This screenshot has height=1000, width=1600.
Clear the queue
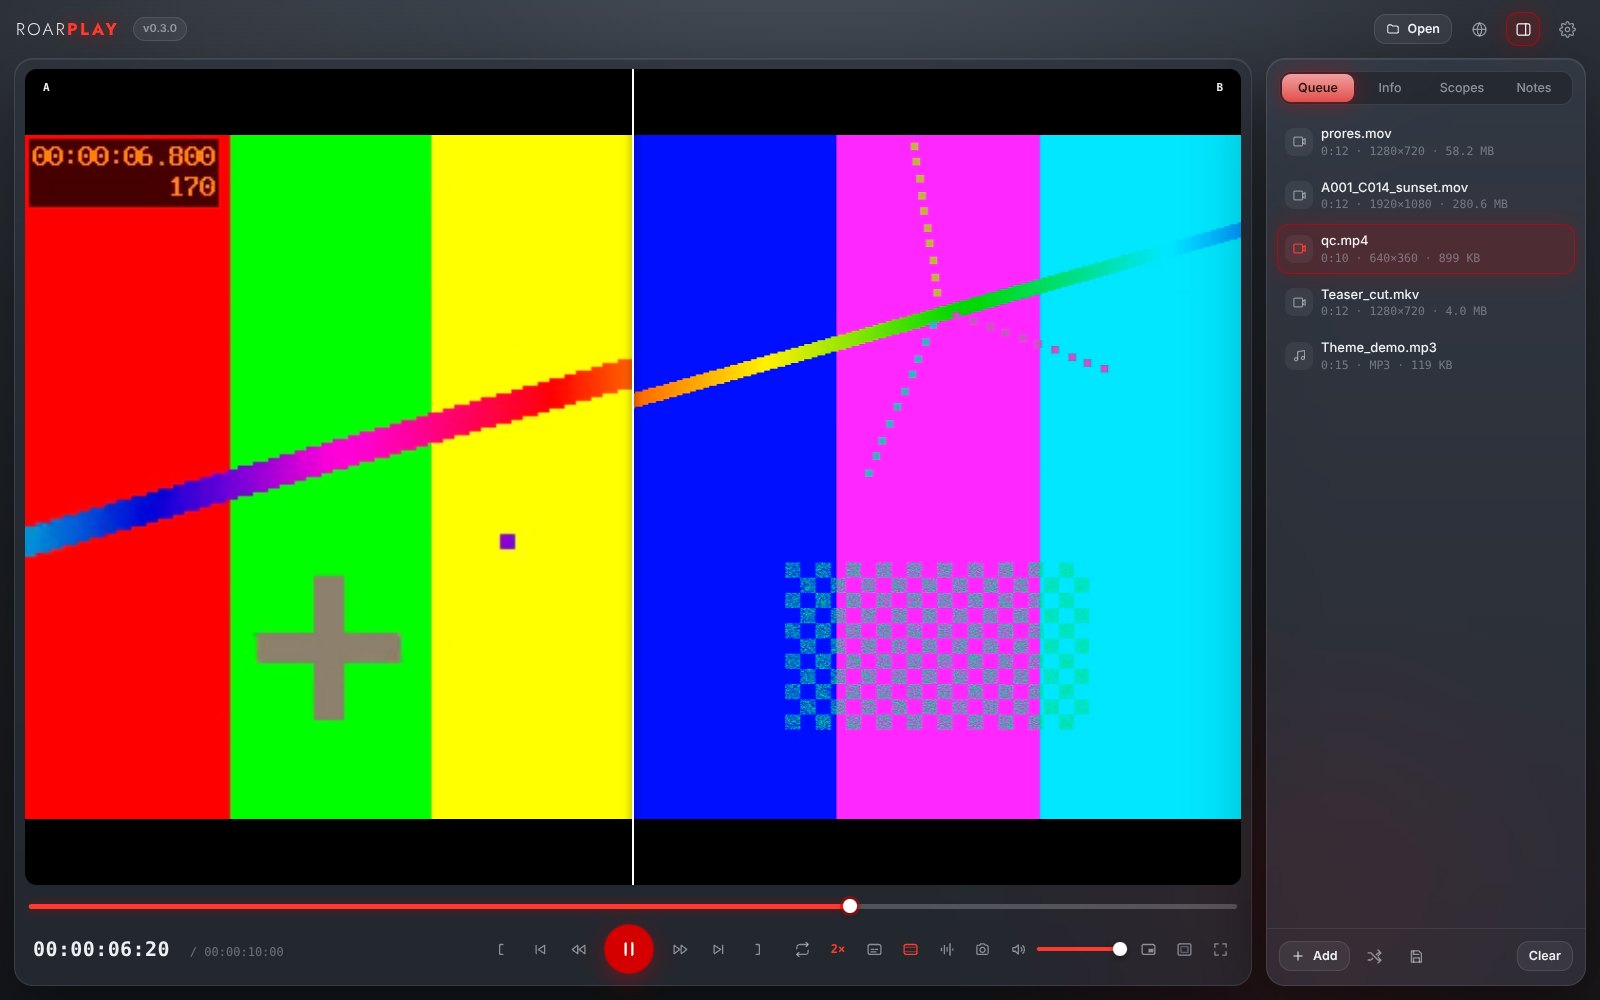[1544, 956]
